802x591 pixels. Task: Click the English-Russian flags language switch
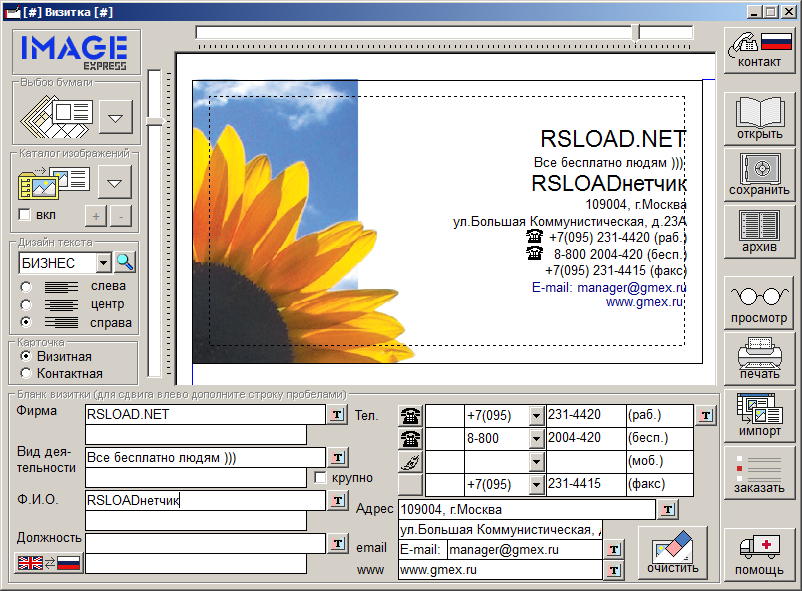click(x=49, y=563)
